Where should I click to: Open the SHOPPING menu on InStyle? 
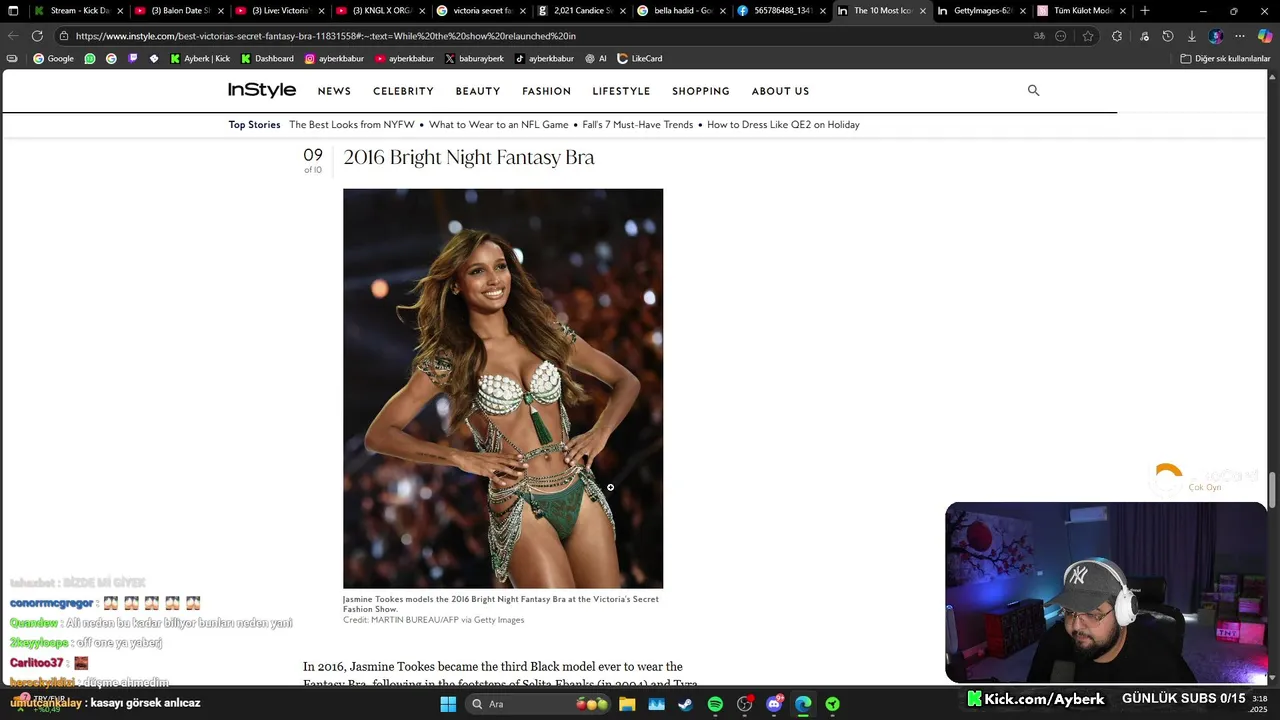(x=701, y=91)
